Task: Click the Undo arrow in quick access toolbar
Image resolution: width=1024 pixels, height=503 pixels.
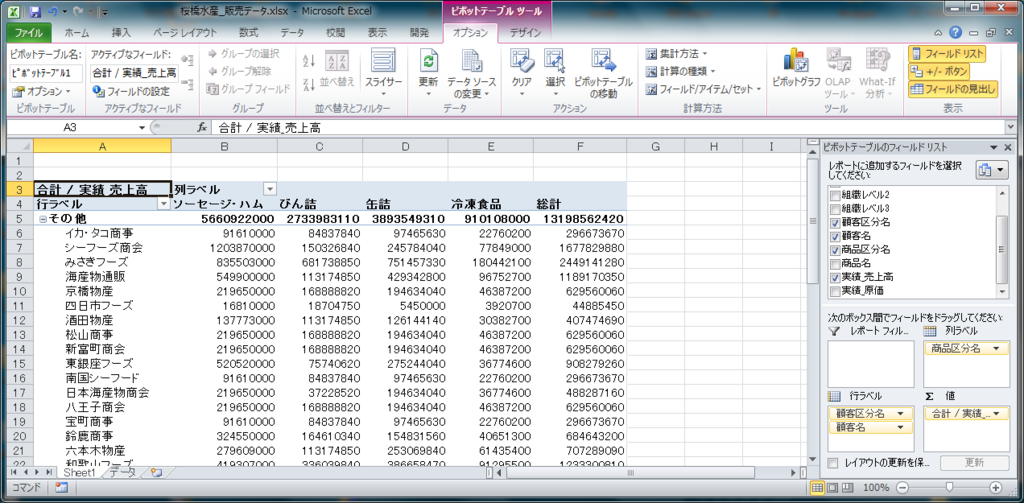Action: click(x=54, y=12)
